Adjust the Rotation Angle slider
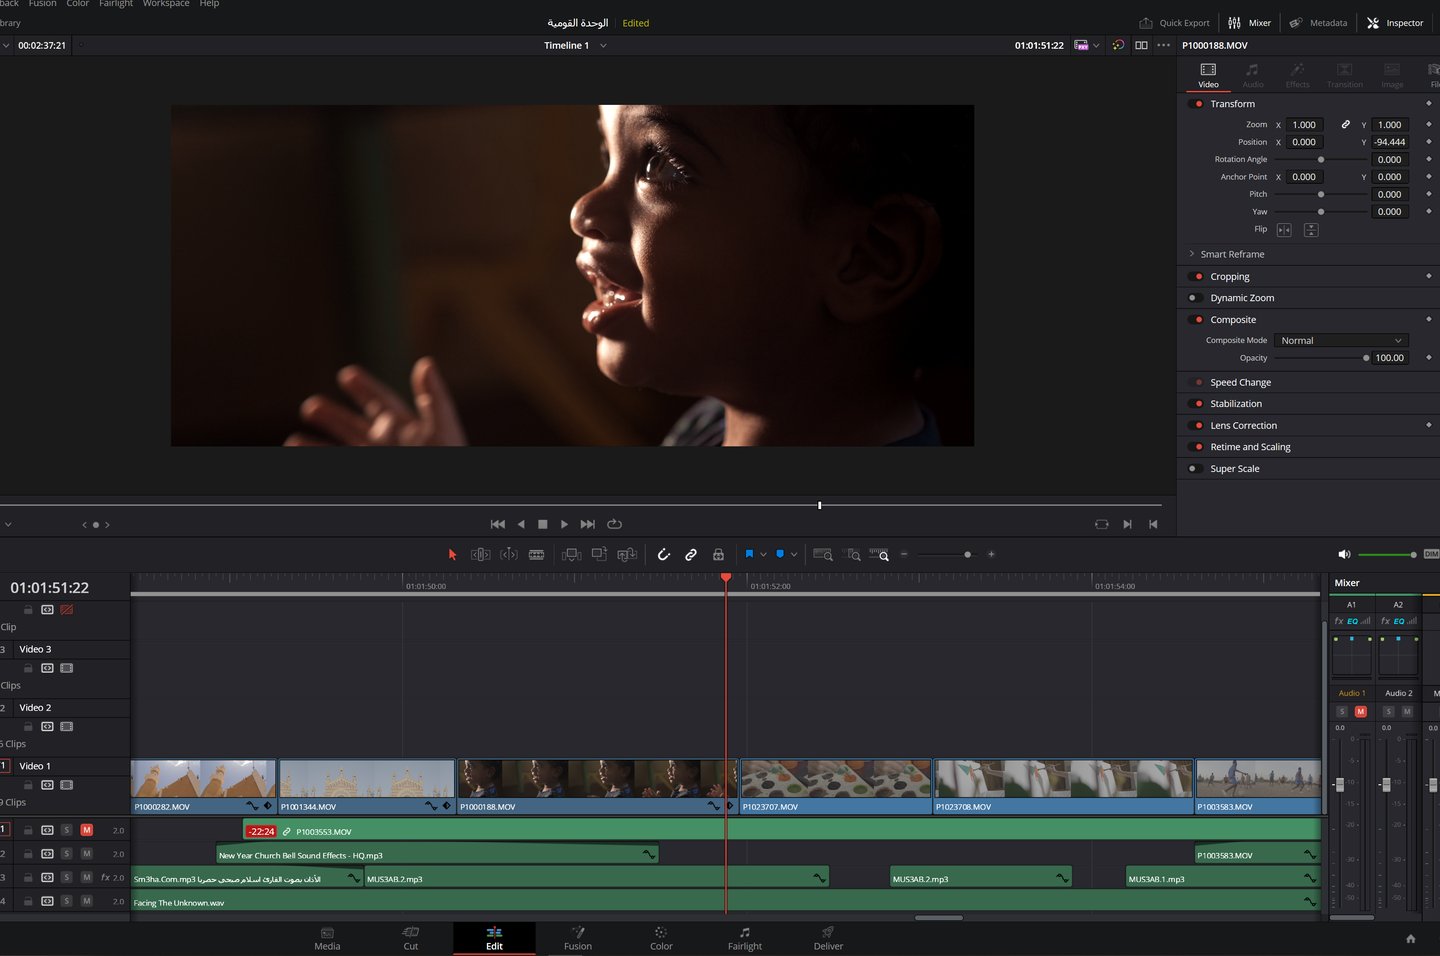Screen dimensions: 1440x956 click(1320, 160)
